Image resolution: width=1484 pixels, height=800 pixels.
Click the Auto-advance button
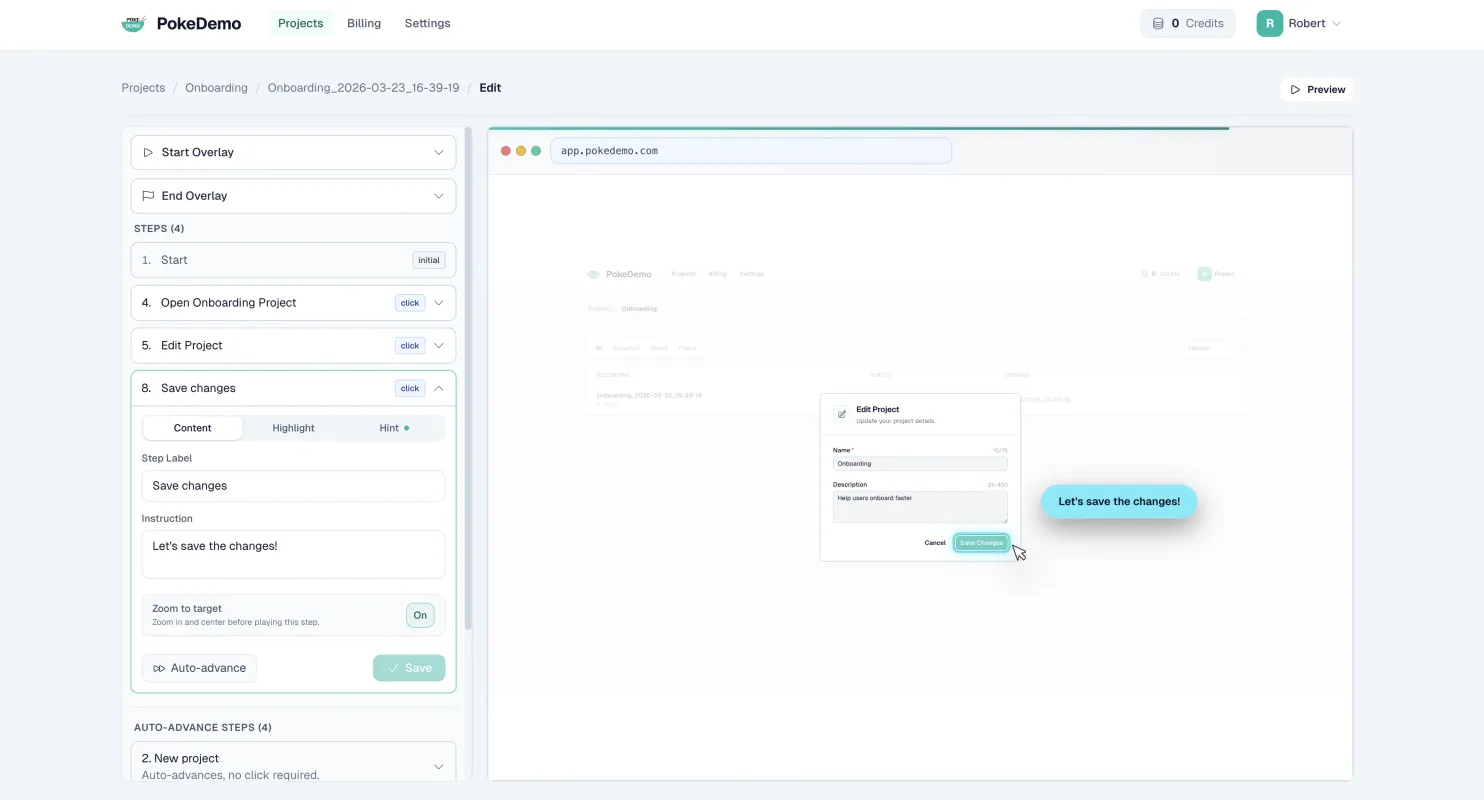coord(199,668)
